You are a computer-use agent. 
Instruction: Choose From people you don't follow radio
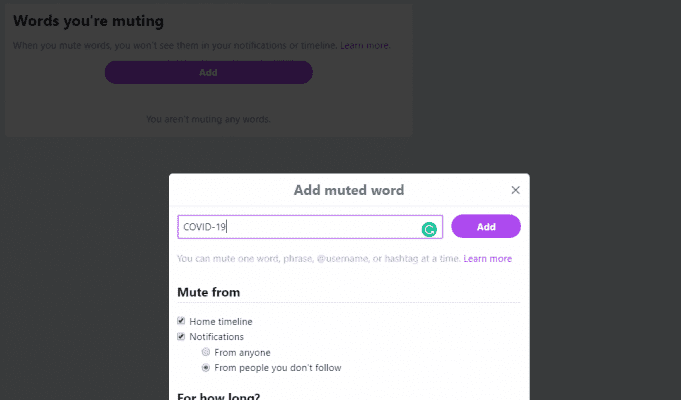(206, 367)
